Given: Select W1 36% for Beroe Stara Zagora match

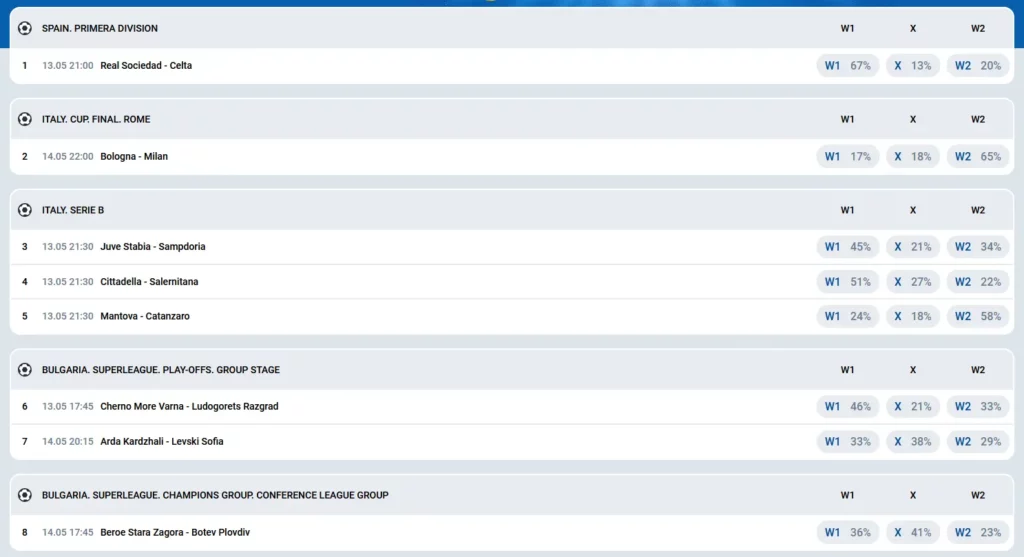Looking at the screenshot, I should (x=848, y=532).
